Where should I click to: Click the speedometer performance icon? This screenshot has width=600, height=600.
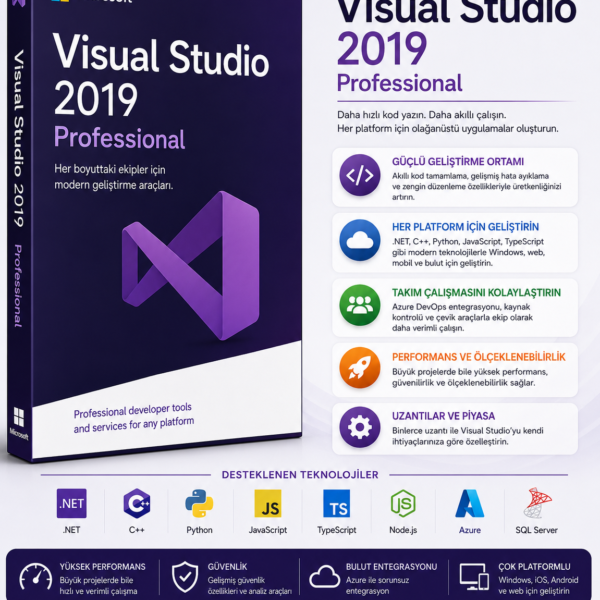click(36, 577)
